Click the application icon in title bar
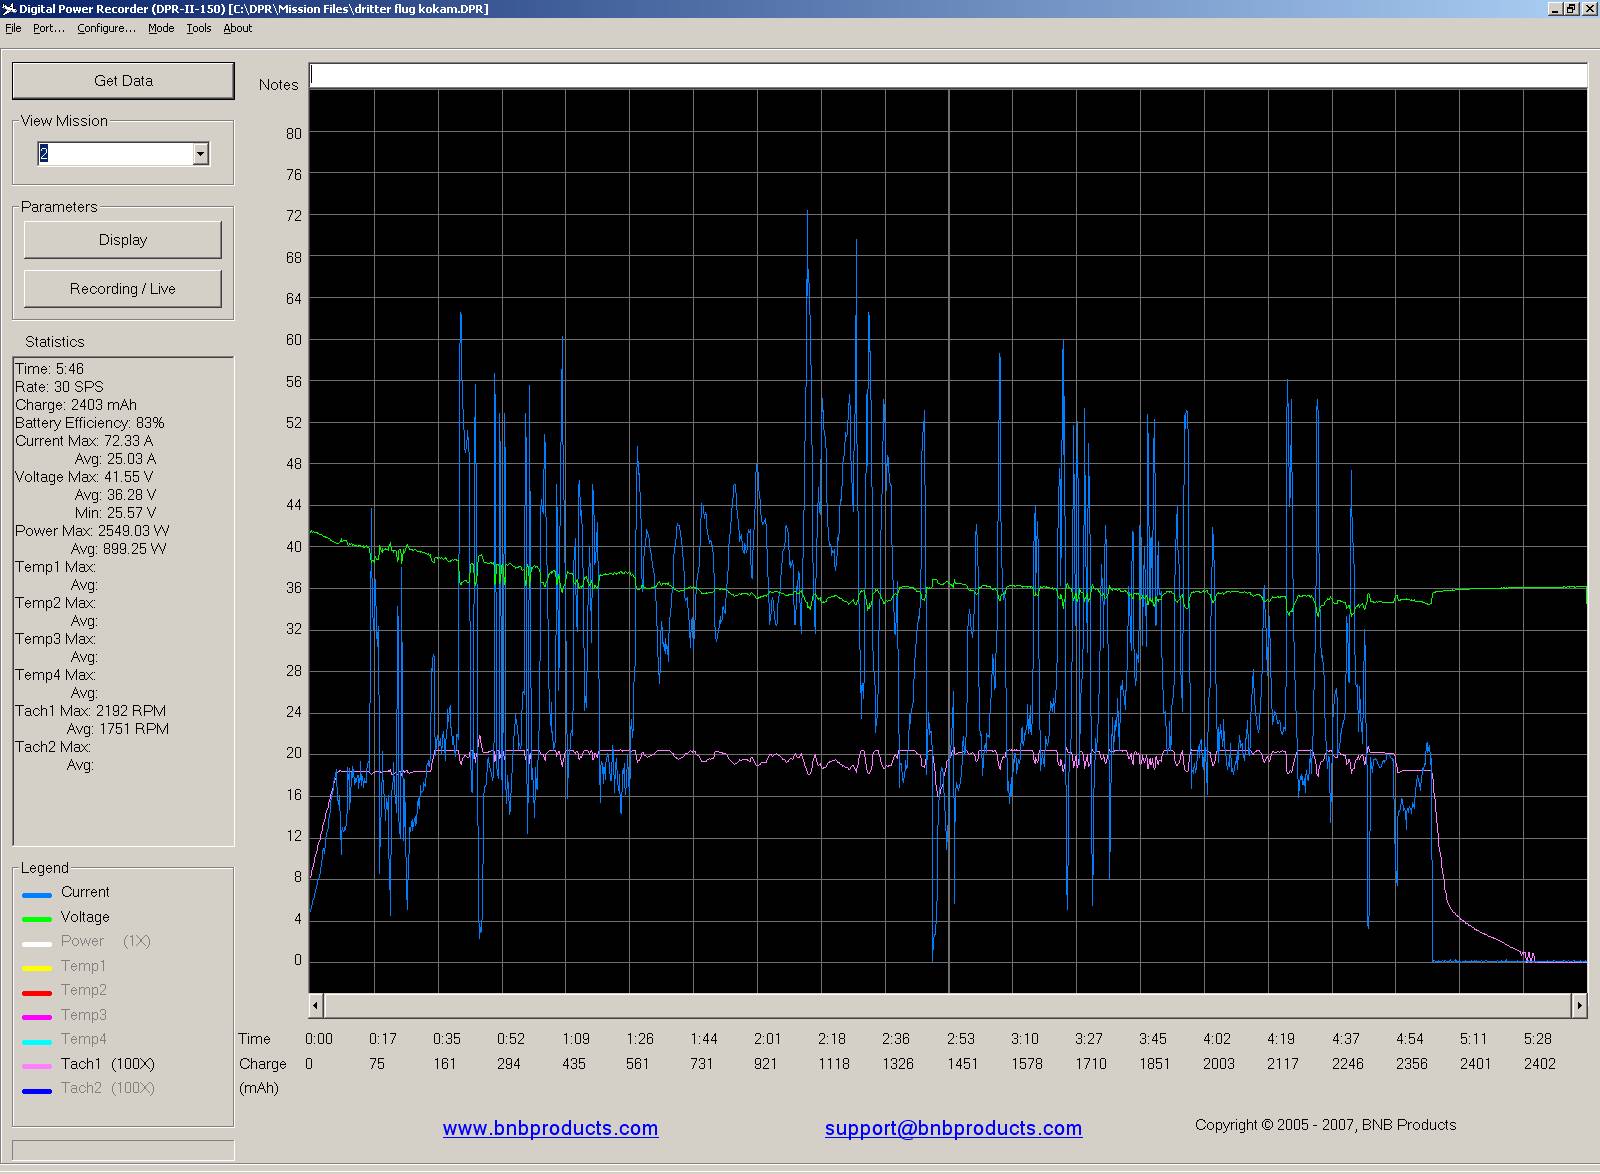1600x1174 pixels. 10,9
